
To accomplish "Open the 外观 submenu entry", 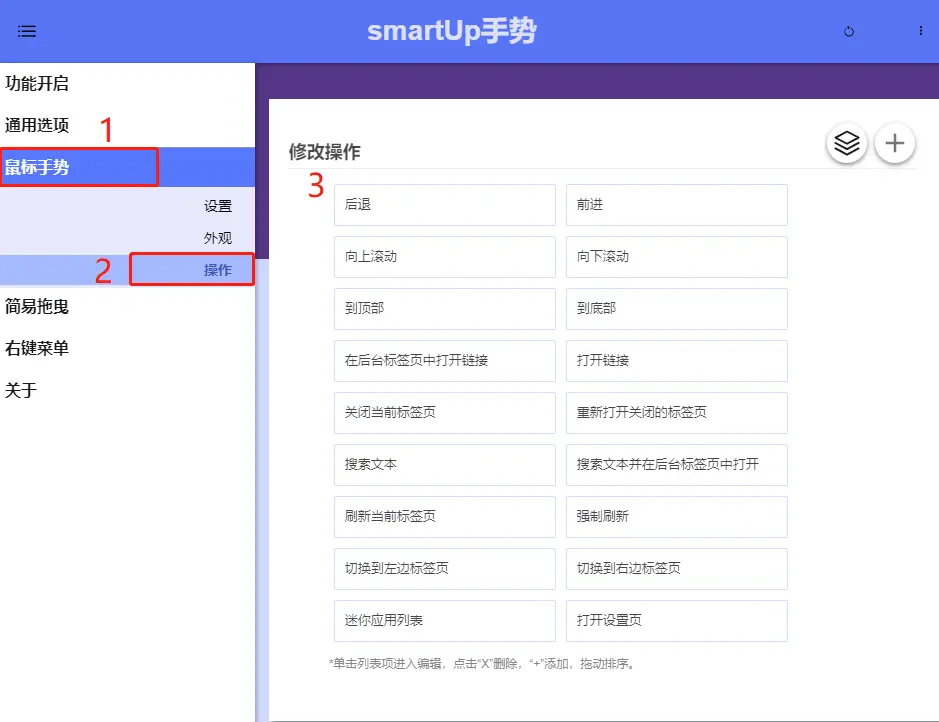I will (219, 238).
